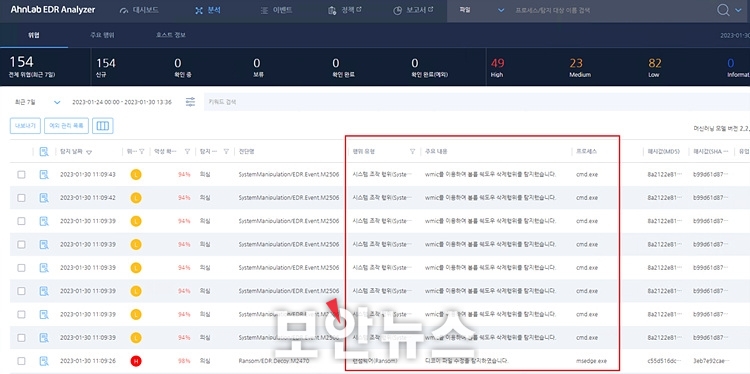This screenshot has height=374, width=750.
Task: Click the funnel filter icon on the 행위 유형 column
Action: click(x=412, y=152)
